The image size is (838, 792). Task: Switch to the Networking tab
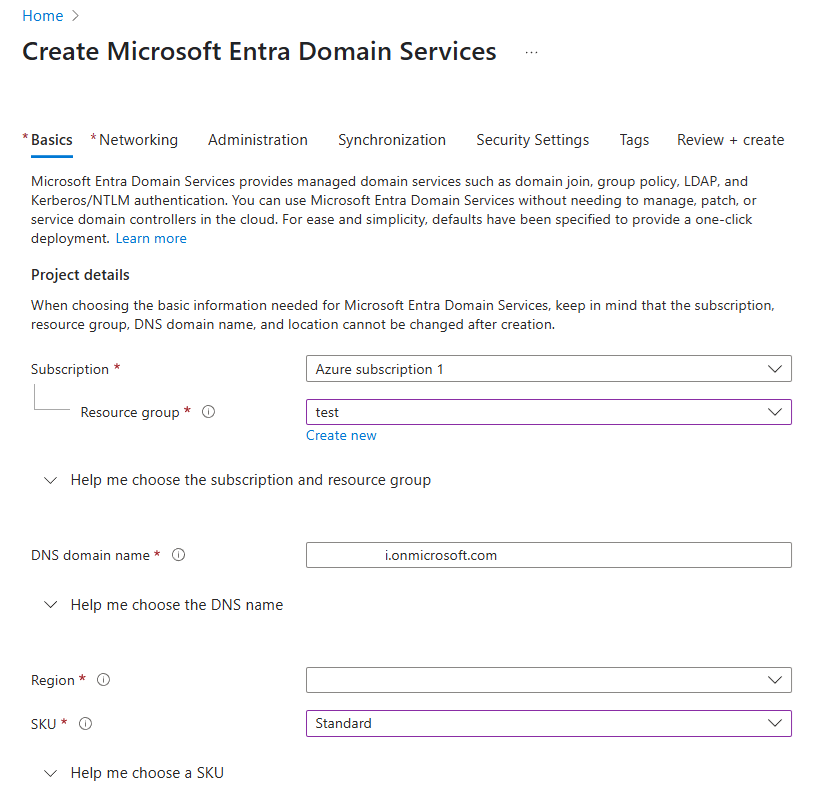click(x=138, y=140)
